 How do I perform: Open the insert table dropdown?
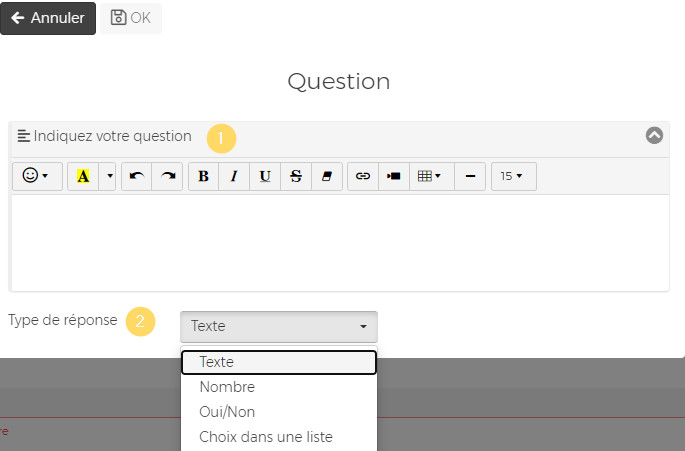click(x=429, y=176)
